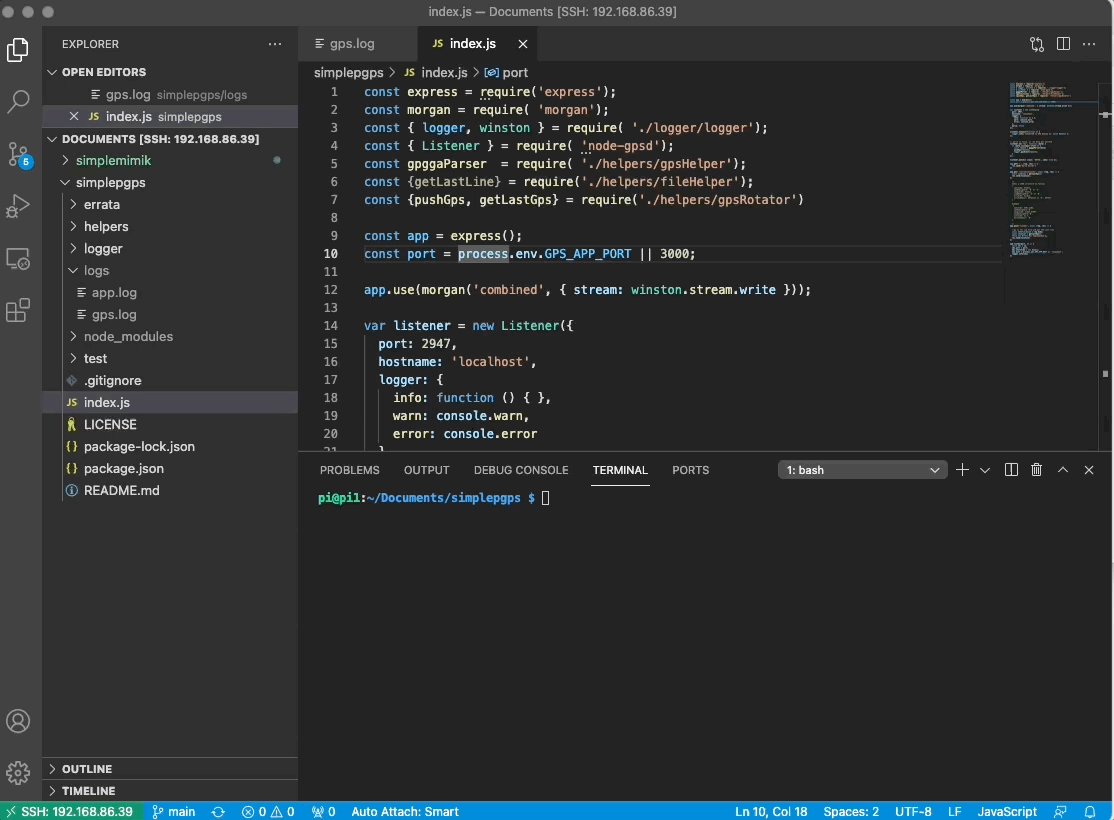Switch to the DEBUG CONSOLE panel tab
The image size is (1114, 820).
520,470
